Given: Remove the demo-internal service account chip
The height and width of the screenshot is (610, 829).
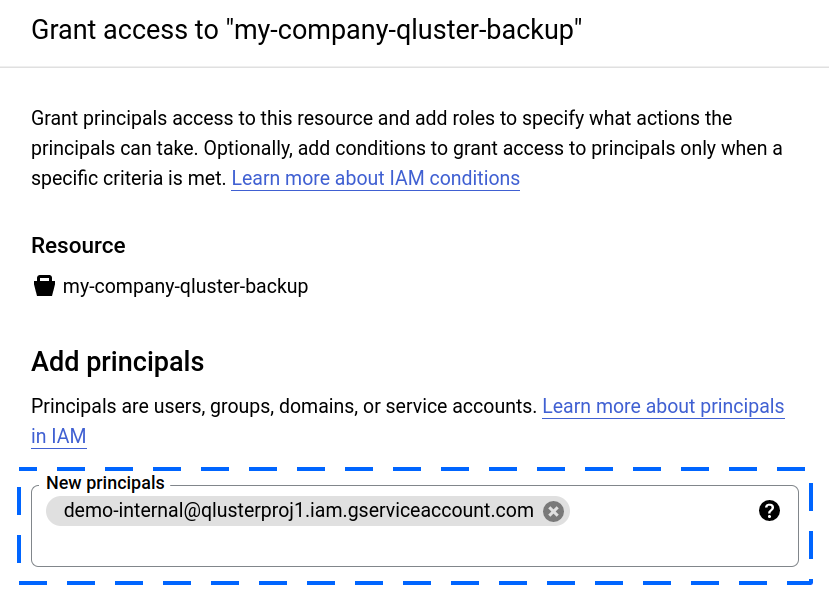Looking at the screenshot, I should (x=553, y=511).
